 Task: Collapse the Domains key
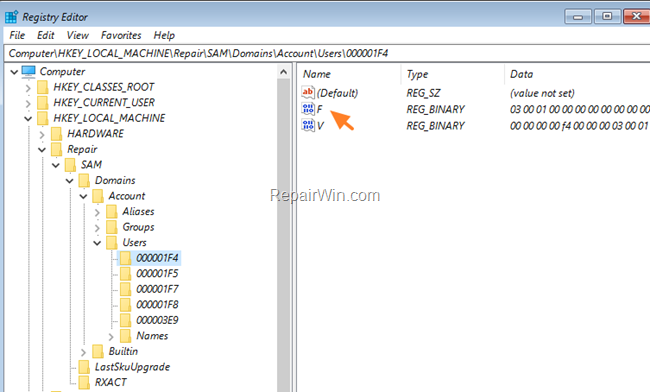pyautogui.click(x=70, y=181)
